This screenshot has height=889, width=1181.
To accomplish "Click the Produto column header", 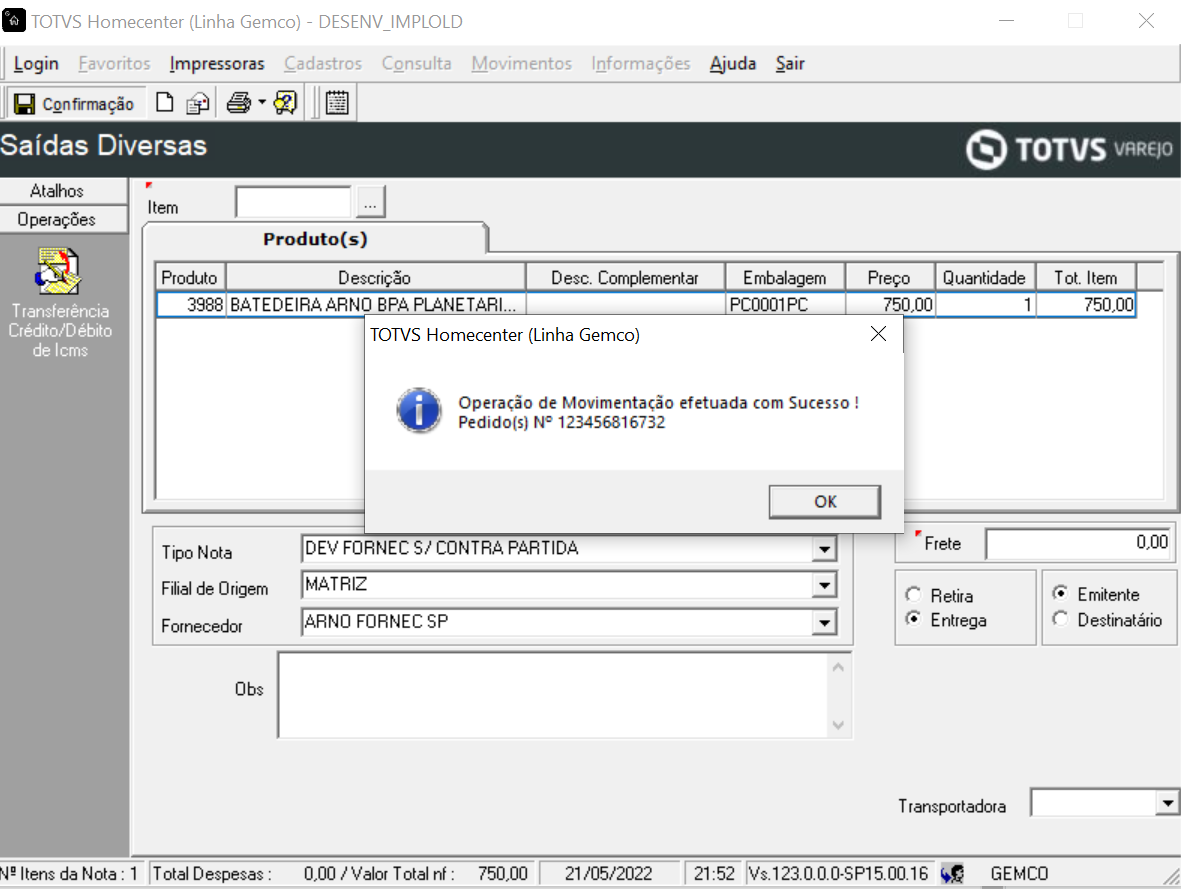I will [x=190, y=278].
